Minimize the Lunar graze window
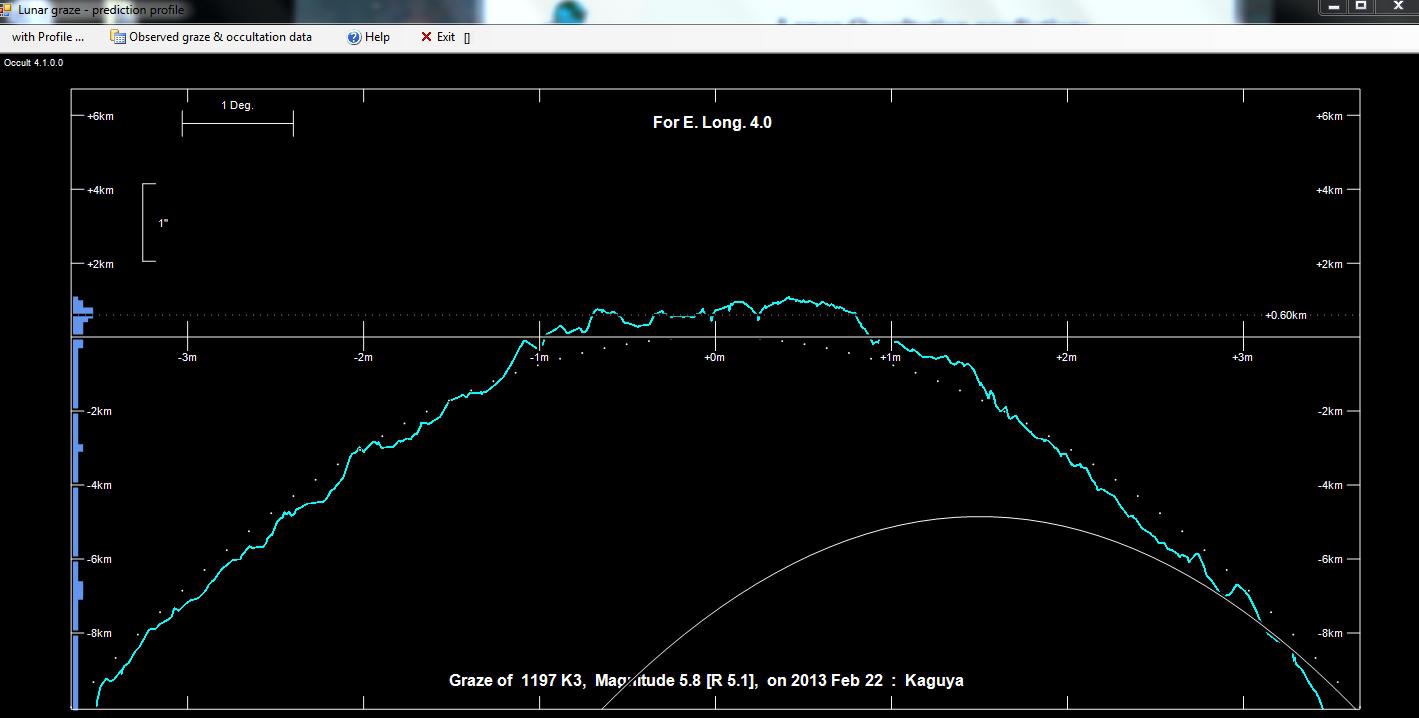 point(1334,7)
